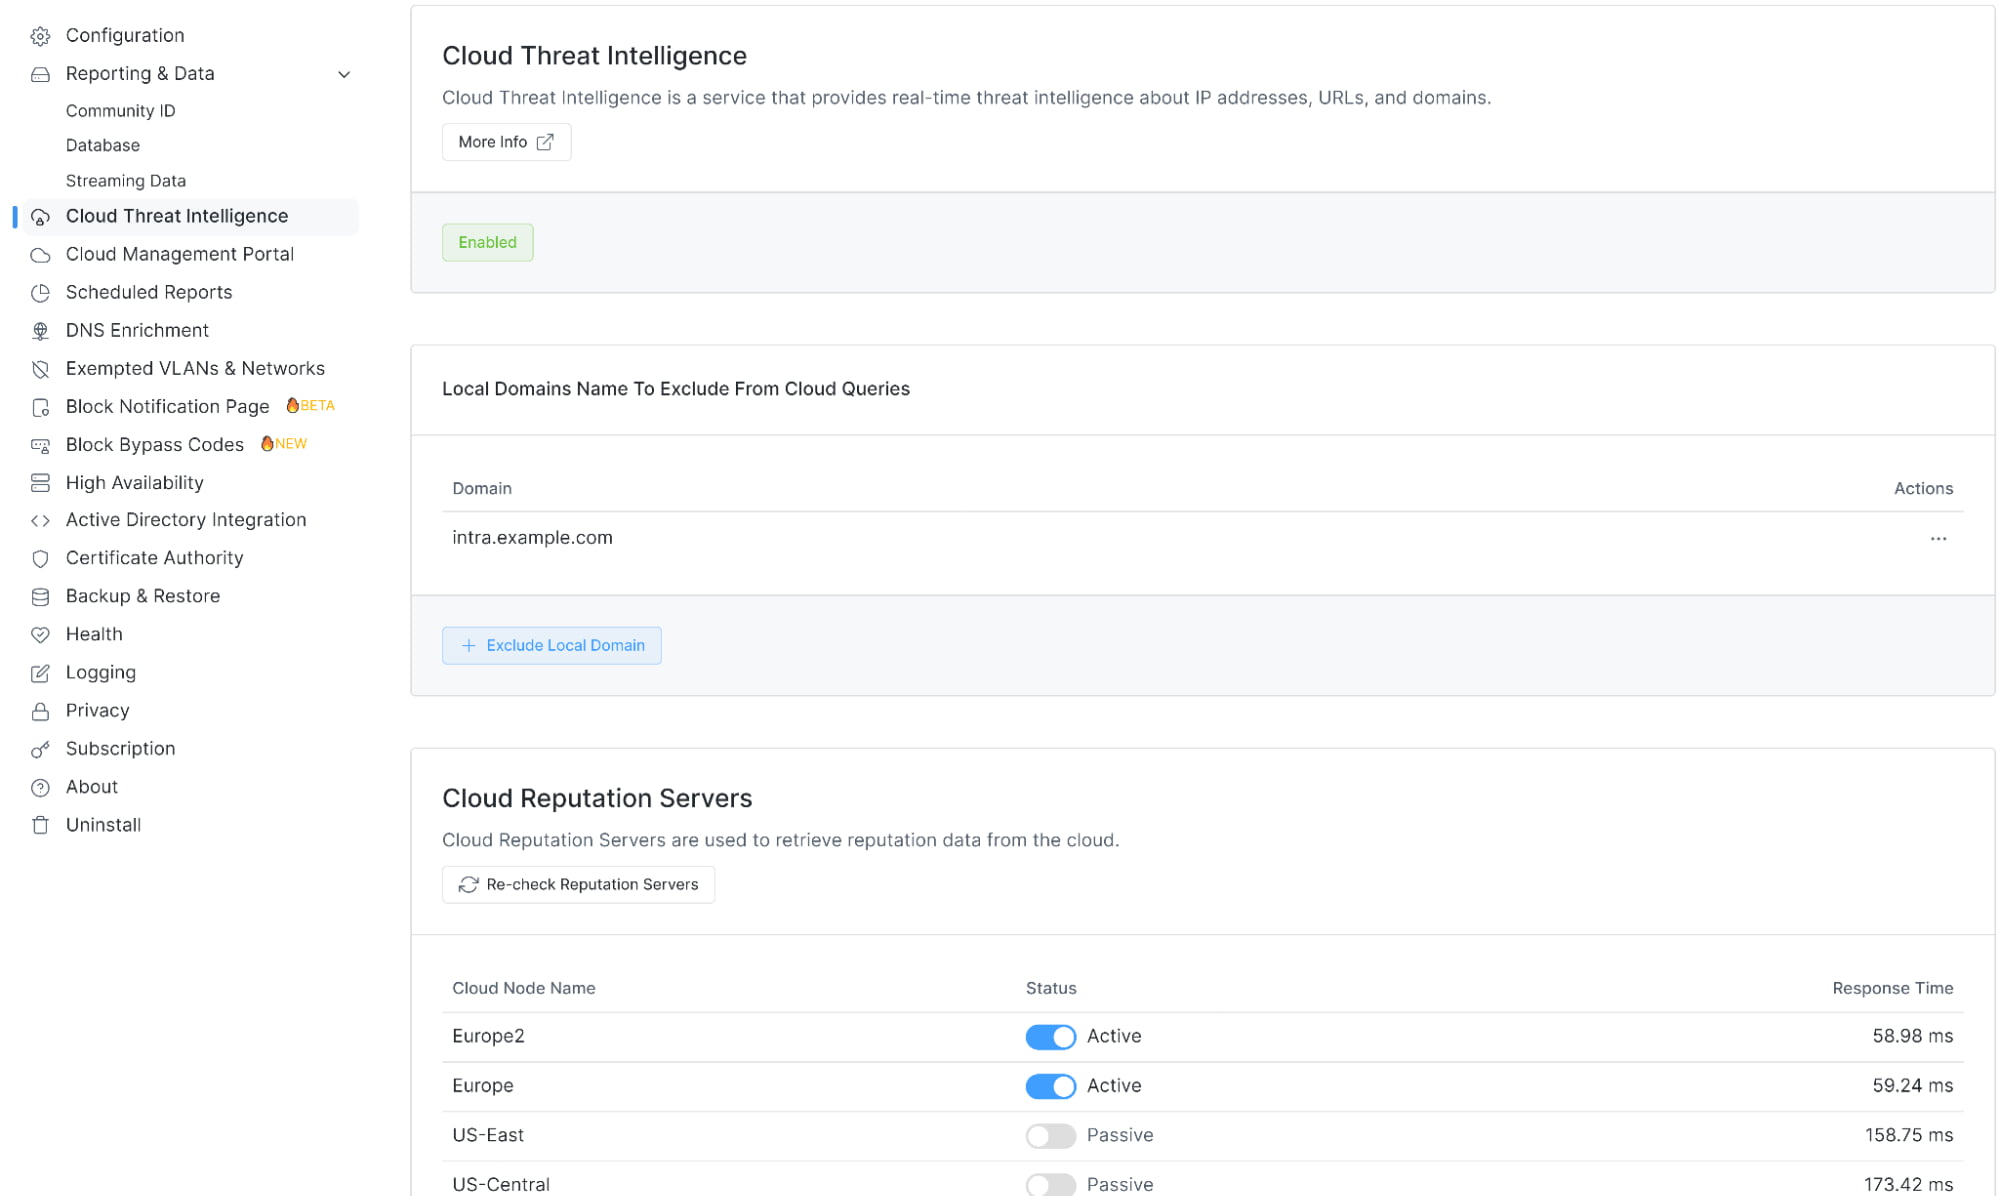
Task: Click the BETA badge on Block Notification Page
Action: 310,405
